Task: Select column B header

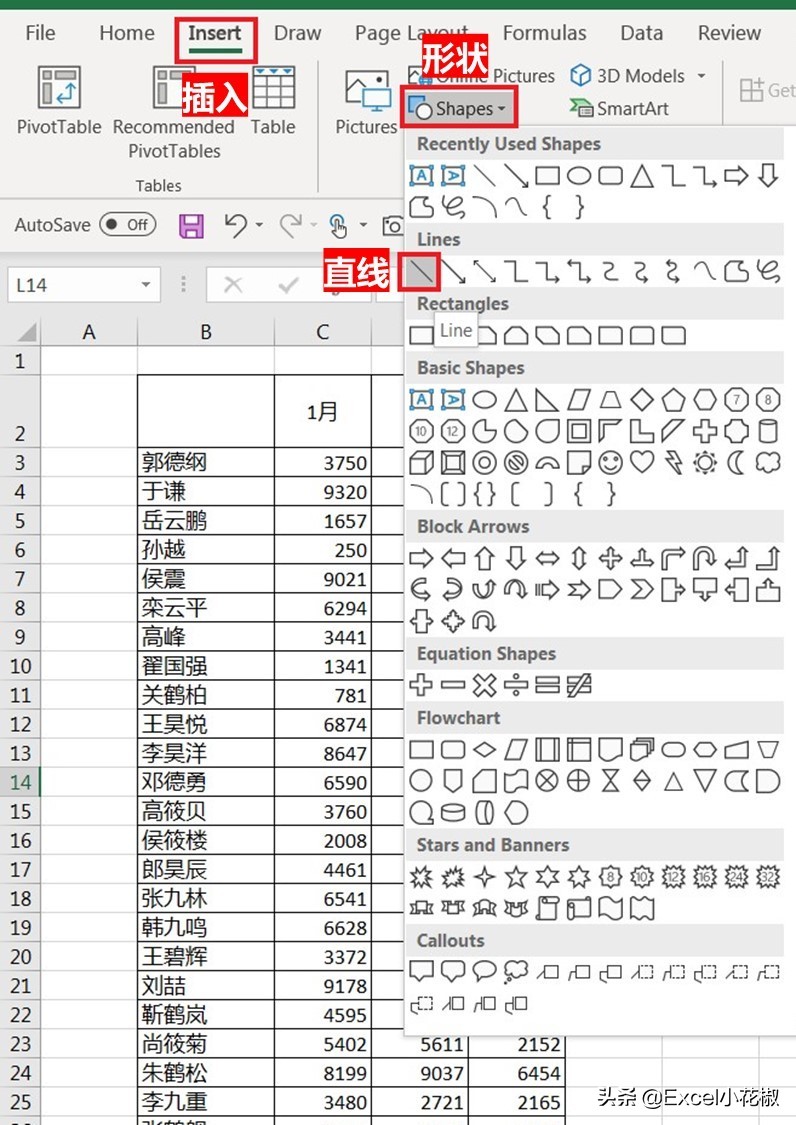Action: tap(205, 332)
